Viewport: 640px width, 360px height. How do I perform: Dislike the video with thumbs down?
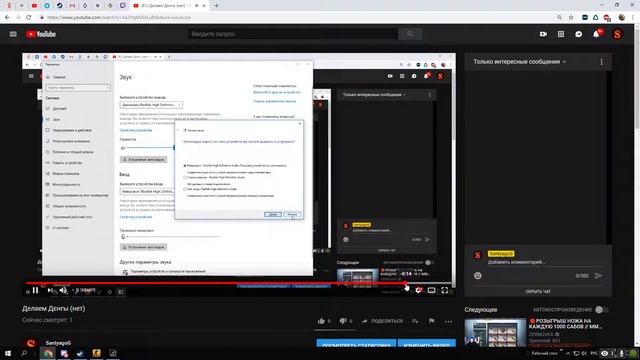click(x=343, y=321)
